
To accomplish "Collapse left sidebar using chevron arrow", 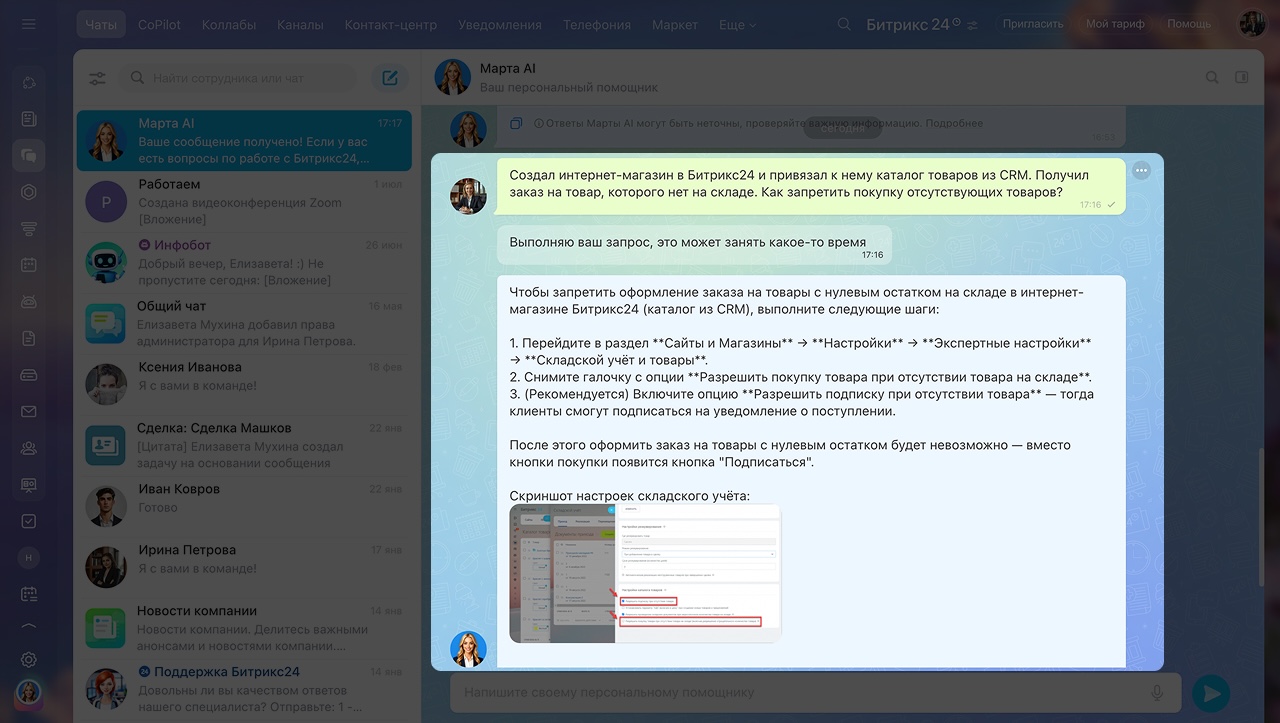I will (x=29, y=627).
